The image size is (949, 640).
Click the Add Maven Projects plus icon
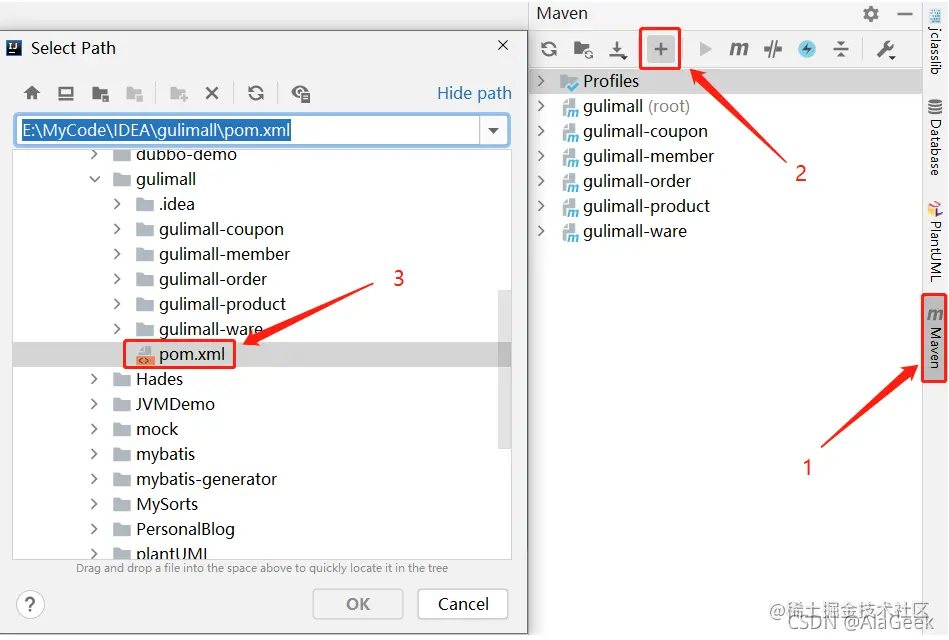660,49
